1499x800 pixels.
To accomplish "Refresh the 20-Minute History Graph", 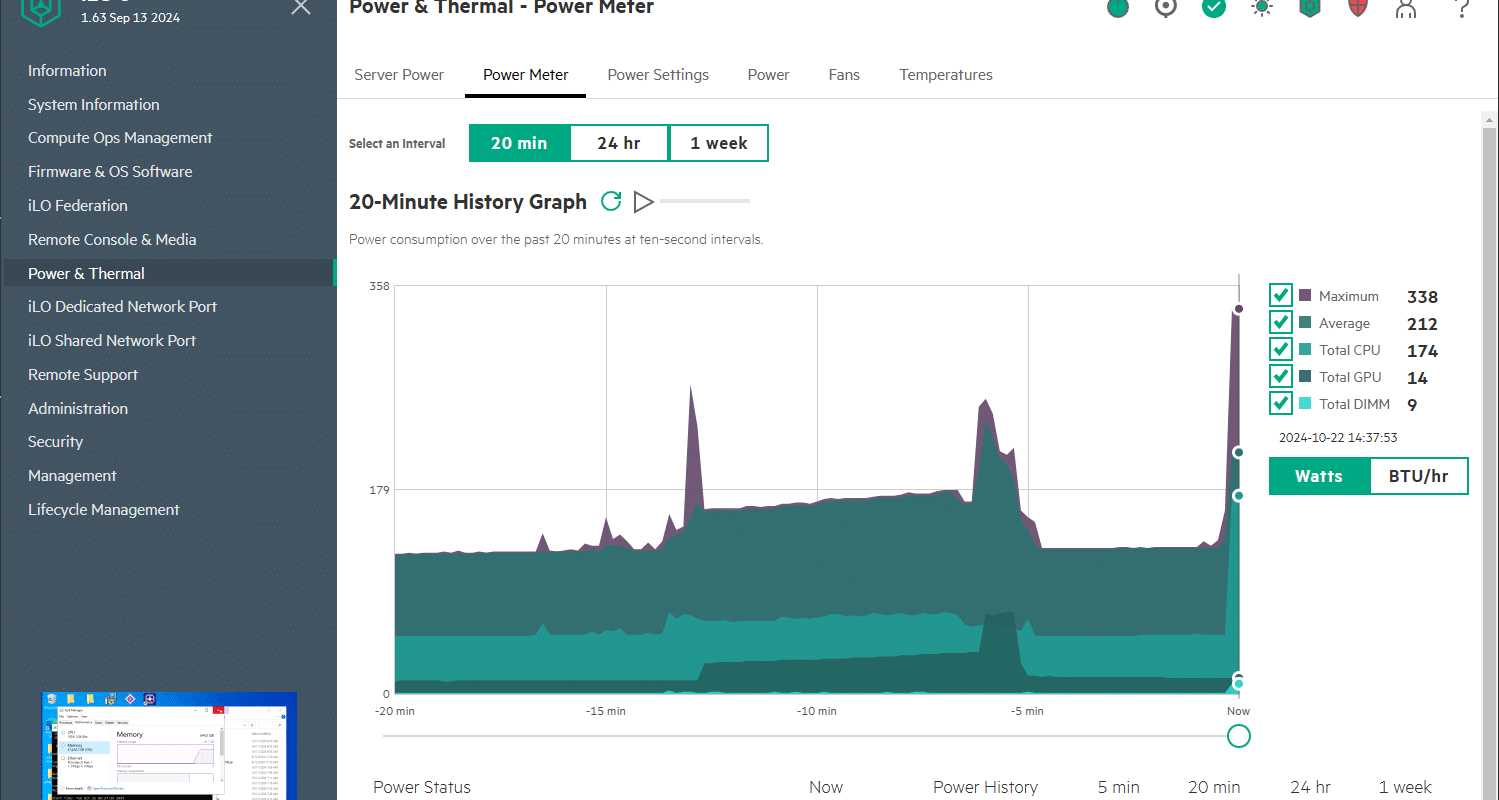I will pyautogui.click(x=611, y=202).
